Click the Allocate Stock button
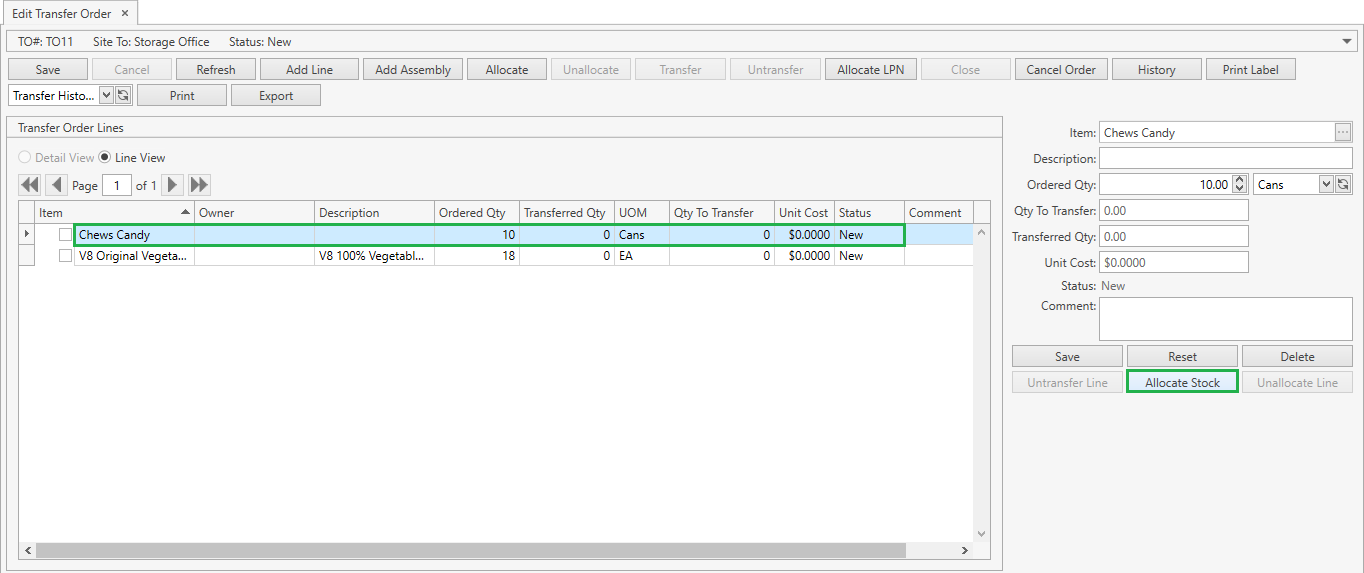 click(x=1182, y=383)
